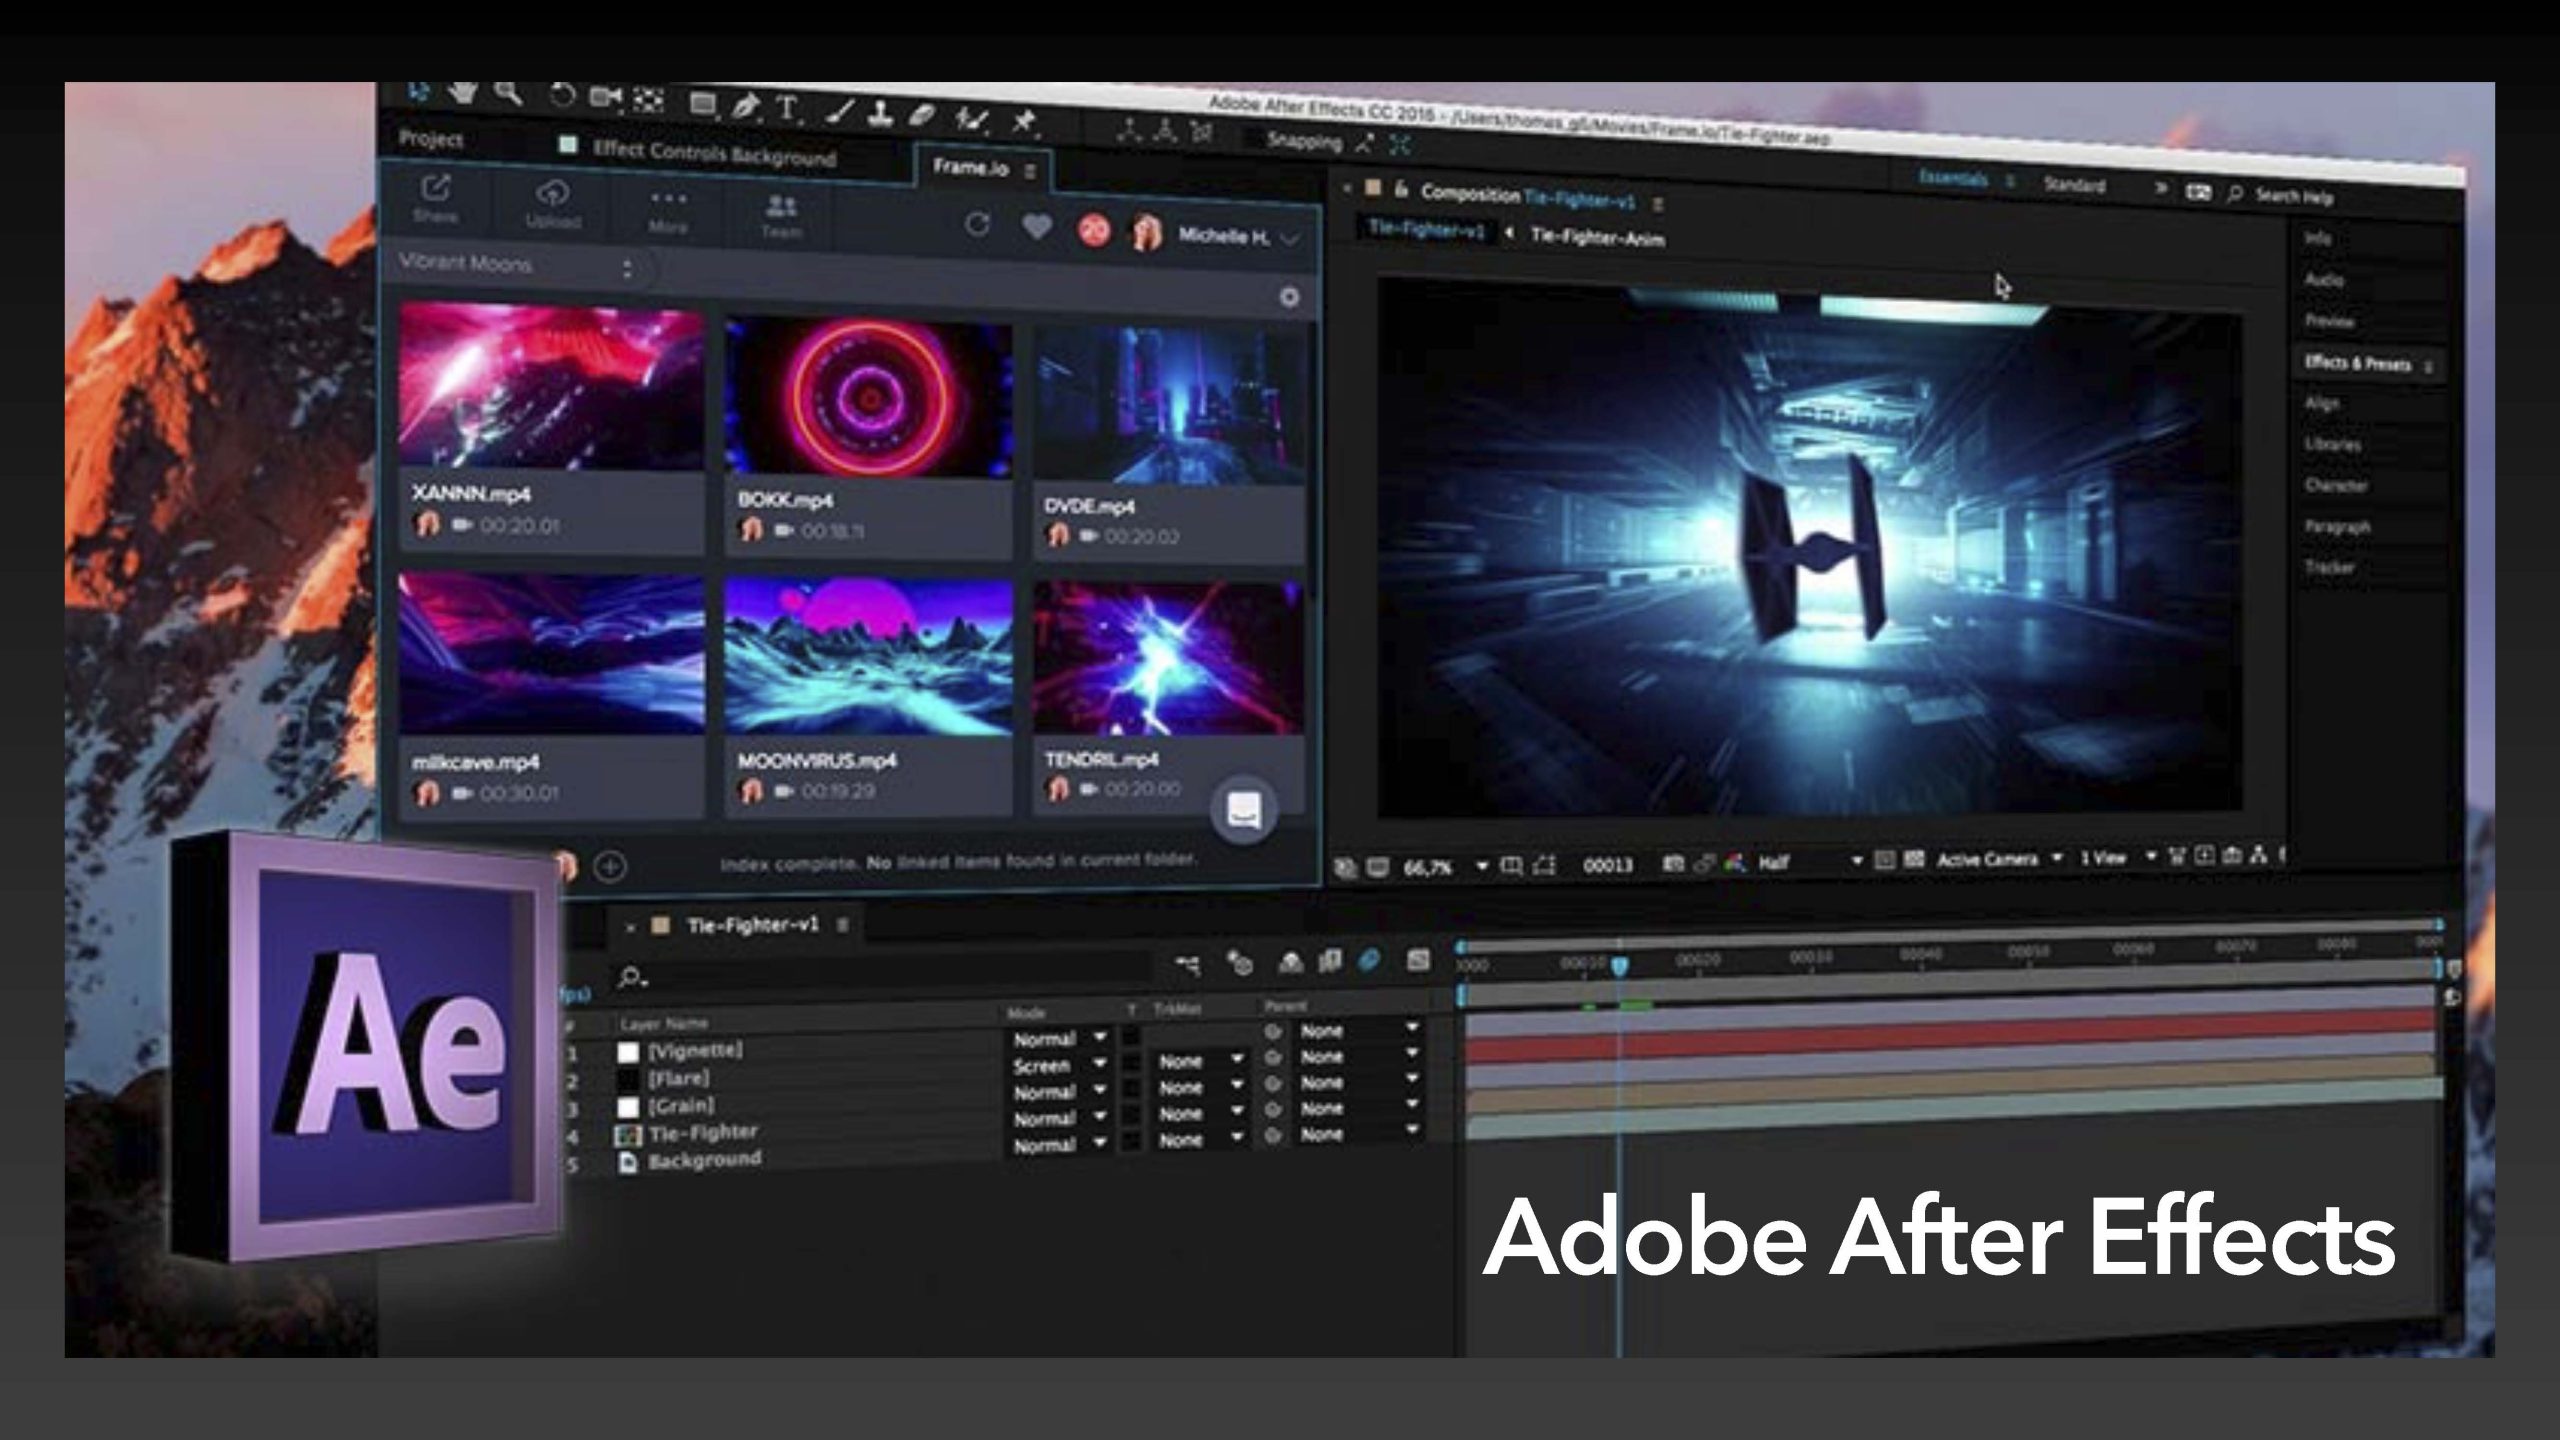The width and height of the screenshot is (2560, 1440).
Task: Toggle draft 3D switch in the timeline
Action: pos(1241,963)
